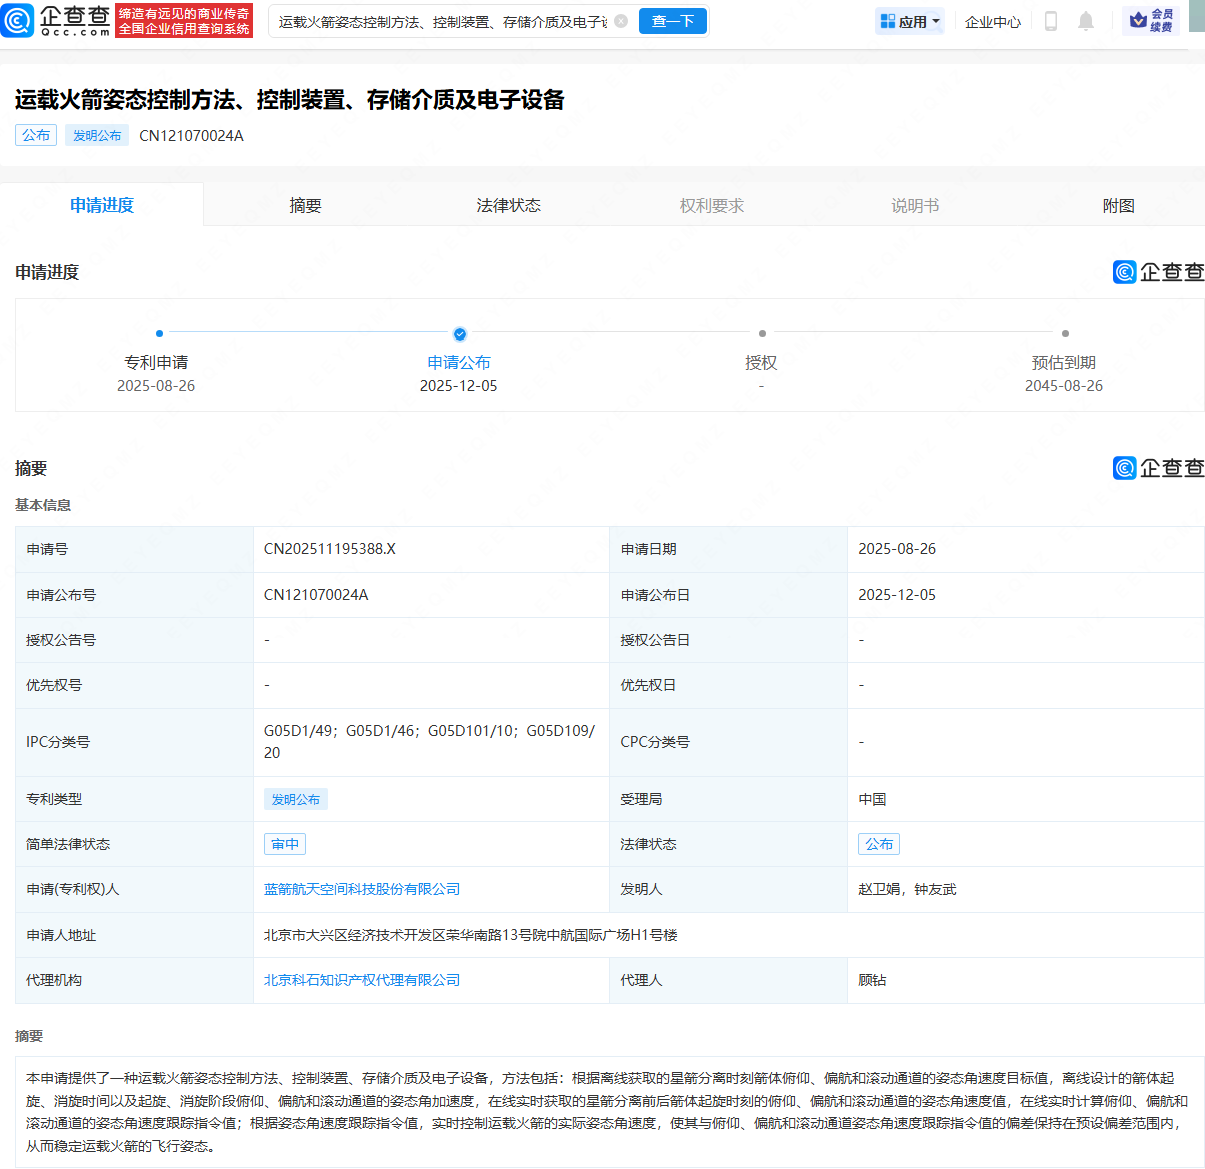Screen dimensions: 1205x1169
Task: Select the 附图 tab
Action: pyautogui.click(x=1118, y=205)
